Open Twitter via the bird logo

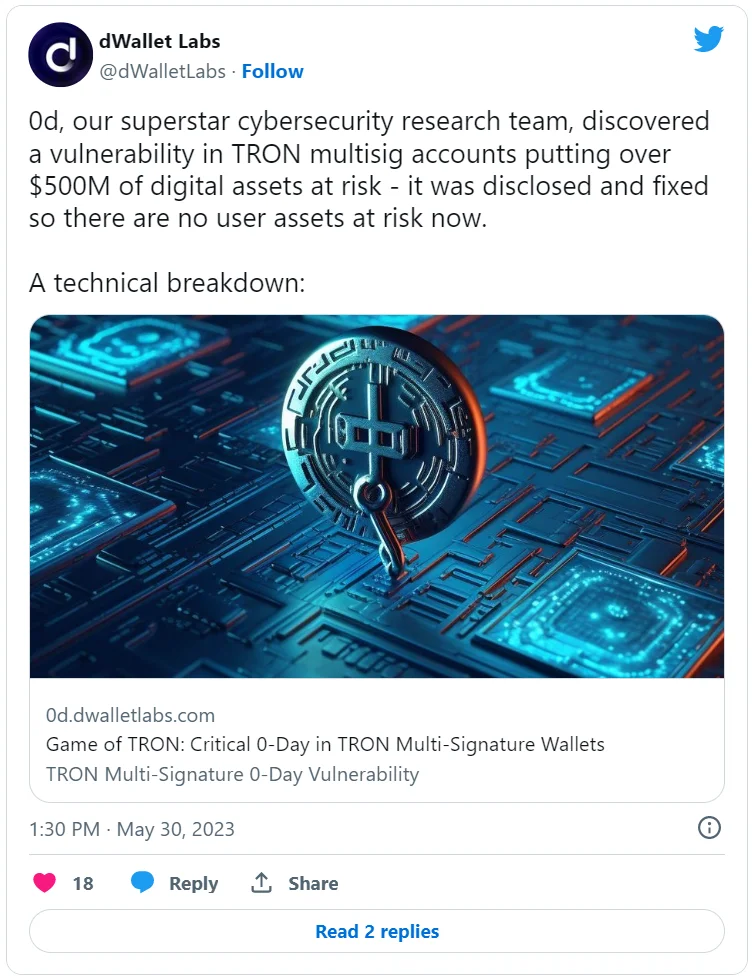tap(708, 39)
